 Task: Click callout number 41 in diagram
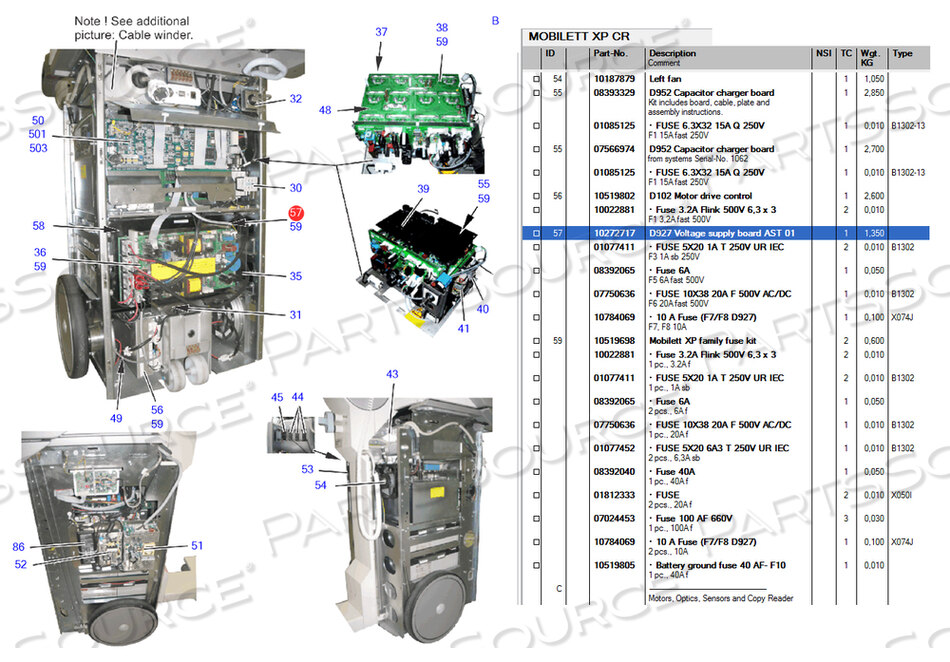pyautogui.click(x=463, y=329)
